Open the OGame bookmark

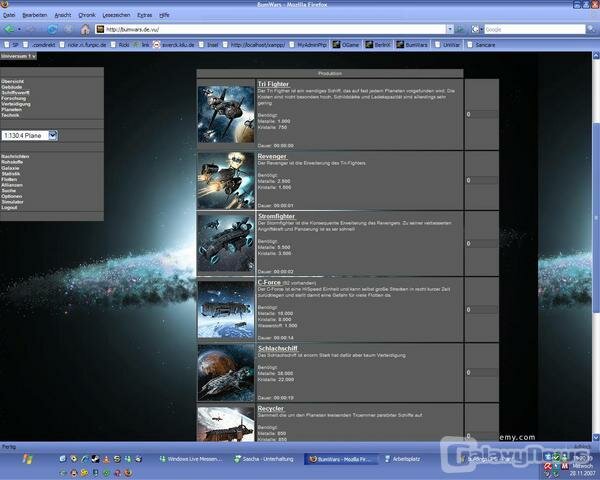[346, 45]
